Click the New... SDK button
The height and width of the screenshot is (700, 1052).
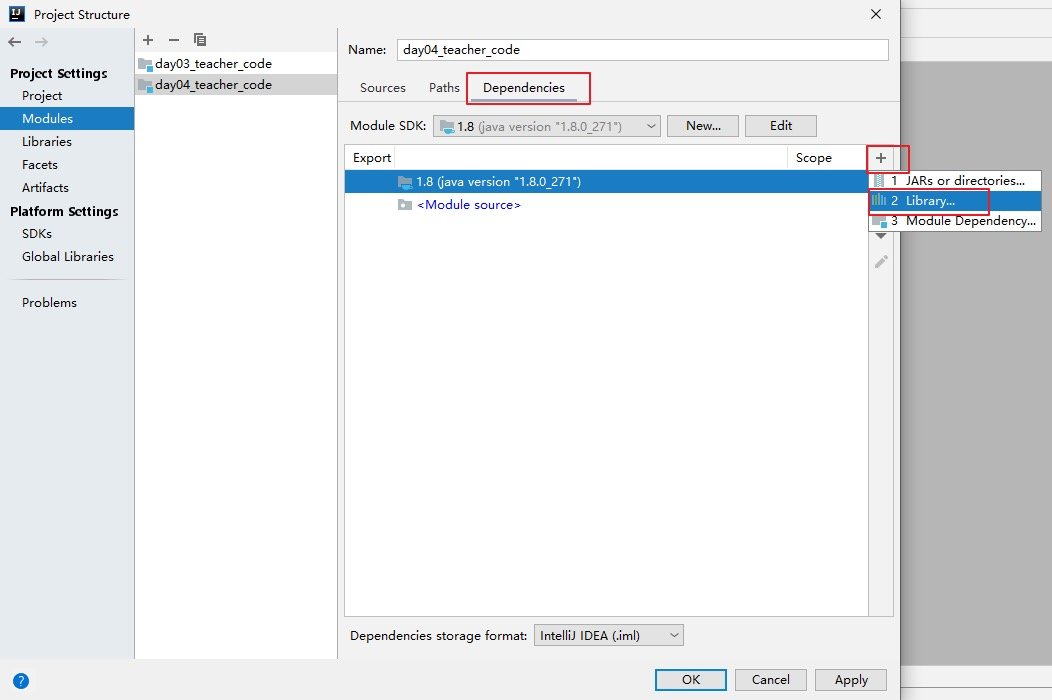tap(702, 126)
